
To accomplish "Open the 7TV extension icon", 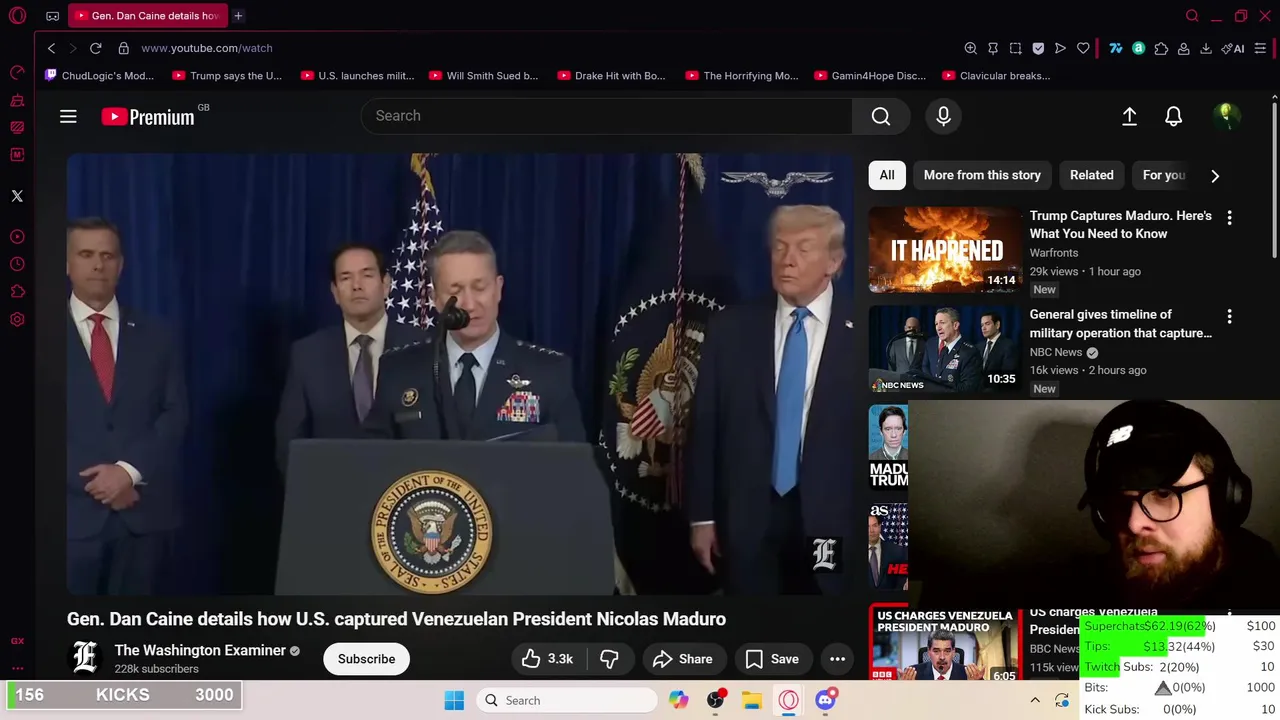I will click(x=1116, y=48).
